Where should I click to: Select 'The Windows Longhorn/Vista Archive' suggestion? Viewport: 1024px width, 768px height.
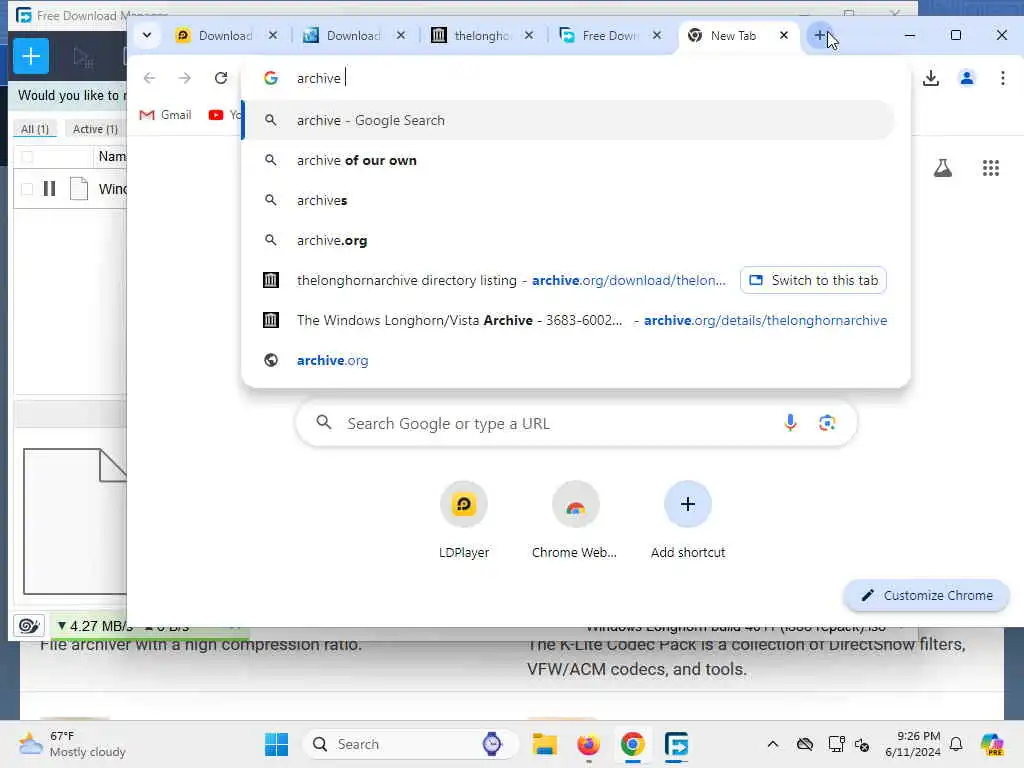(x=568, y=320)
